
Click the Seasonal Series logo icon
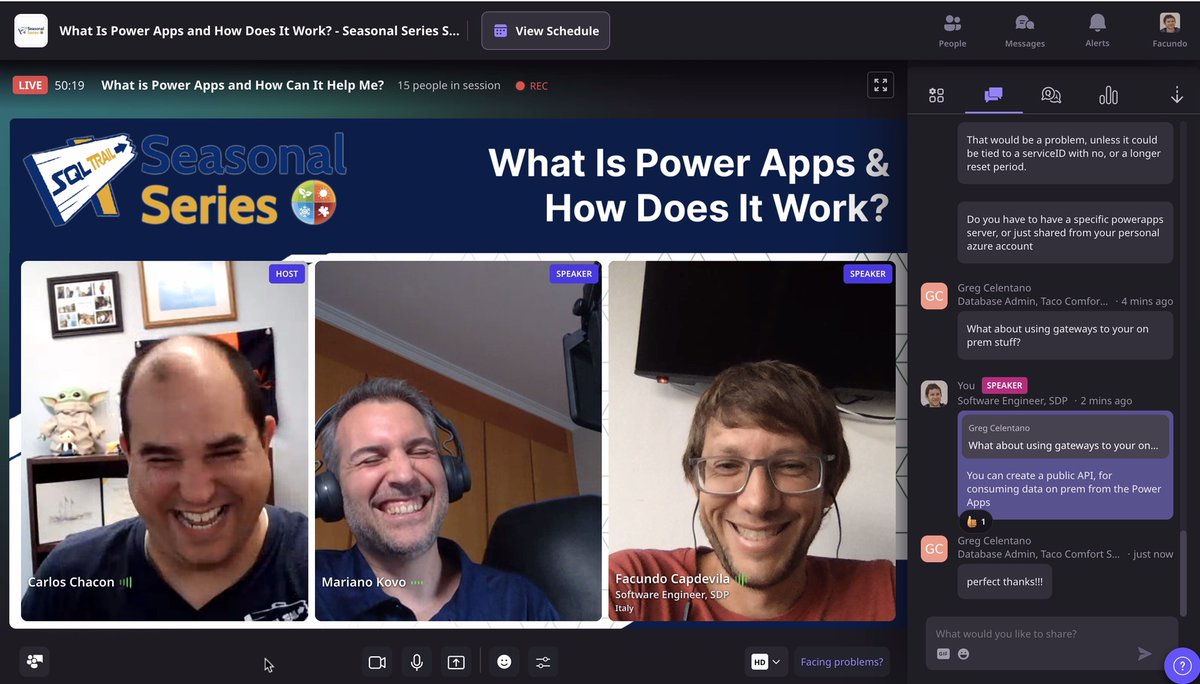pyautogui.click(x=31, y=30)
